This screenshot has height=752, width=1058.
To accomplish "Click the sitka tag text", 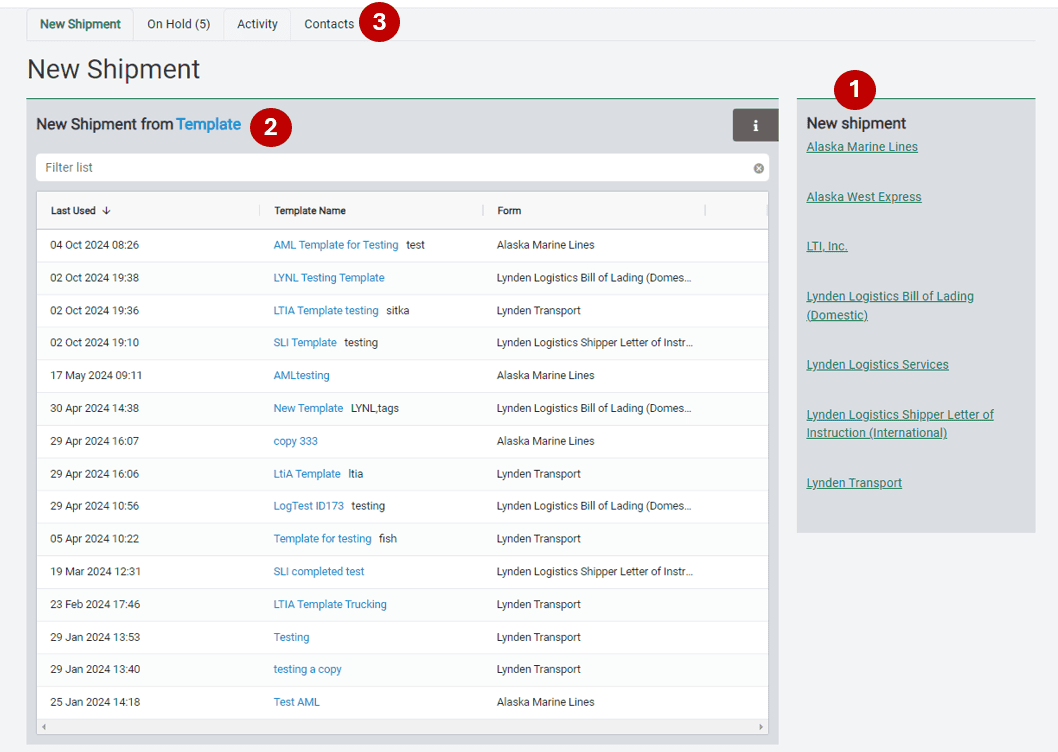I will tap(397, 311).
